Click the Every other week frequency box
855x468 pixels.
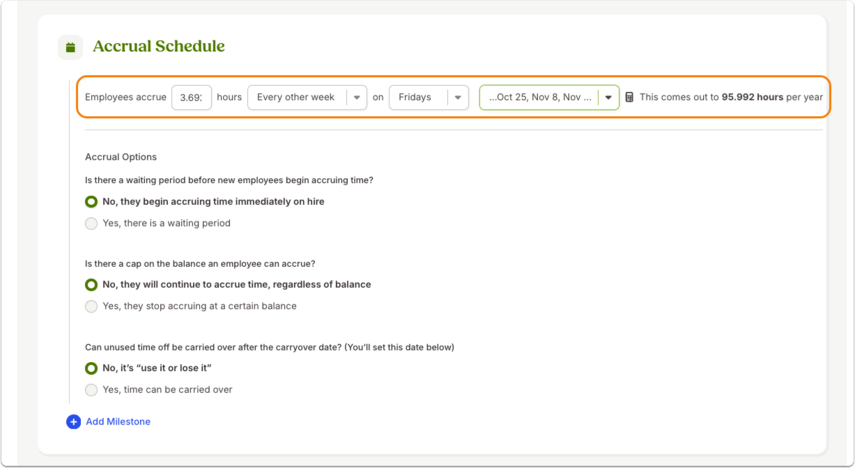click(307, 98)
